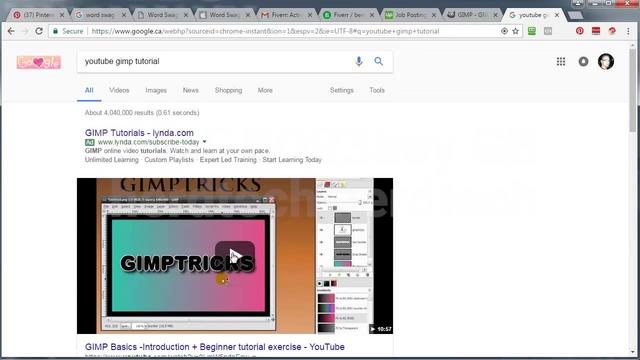Open 'GIMP Tutorials - lynda.com' ad link

click(139, 133)
